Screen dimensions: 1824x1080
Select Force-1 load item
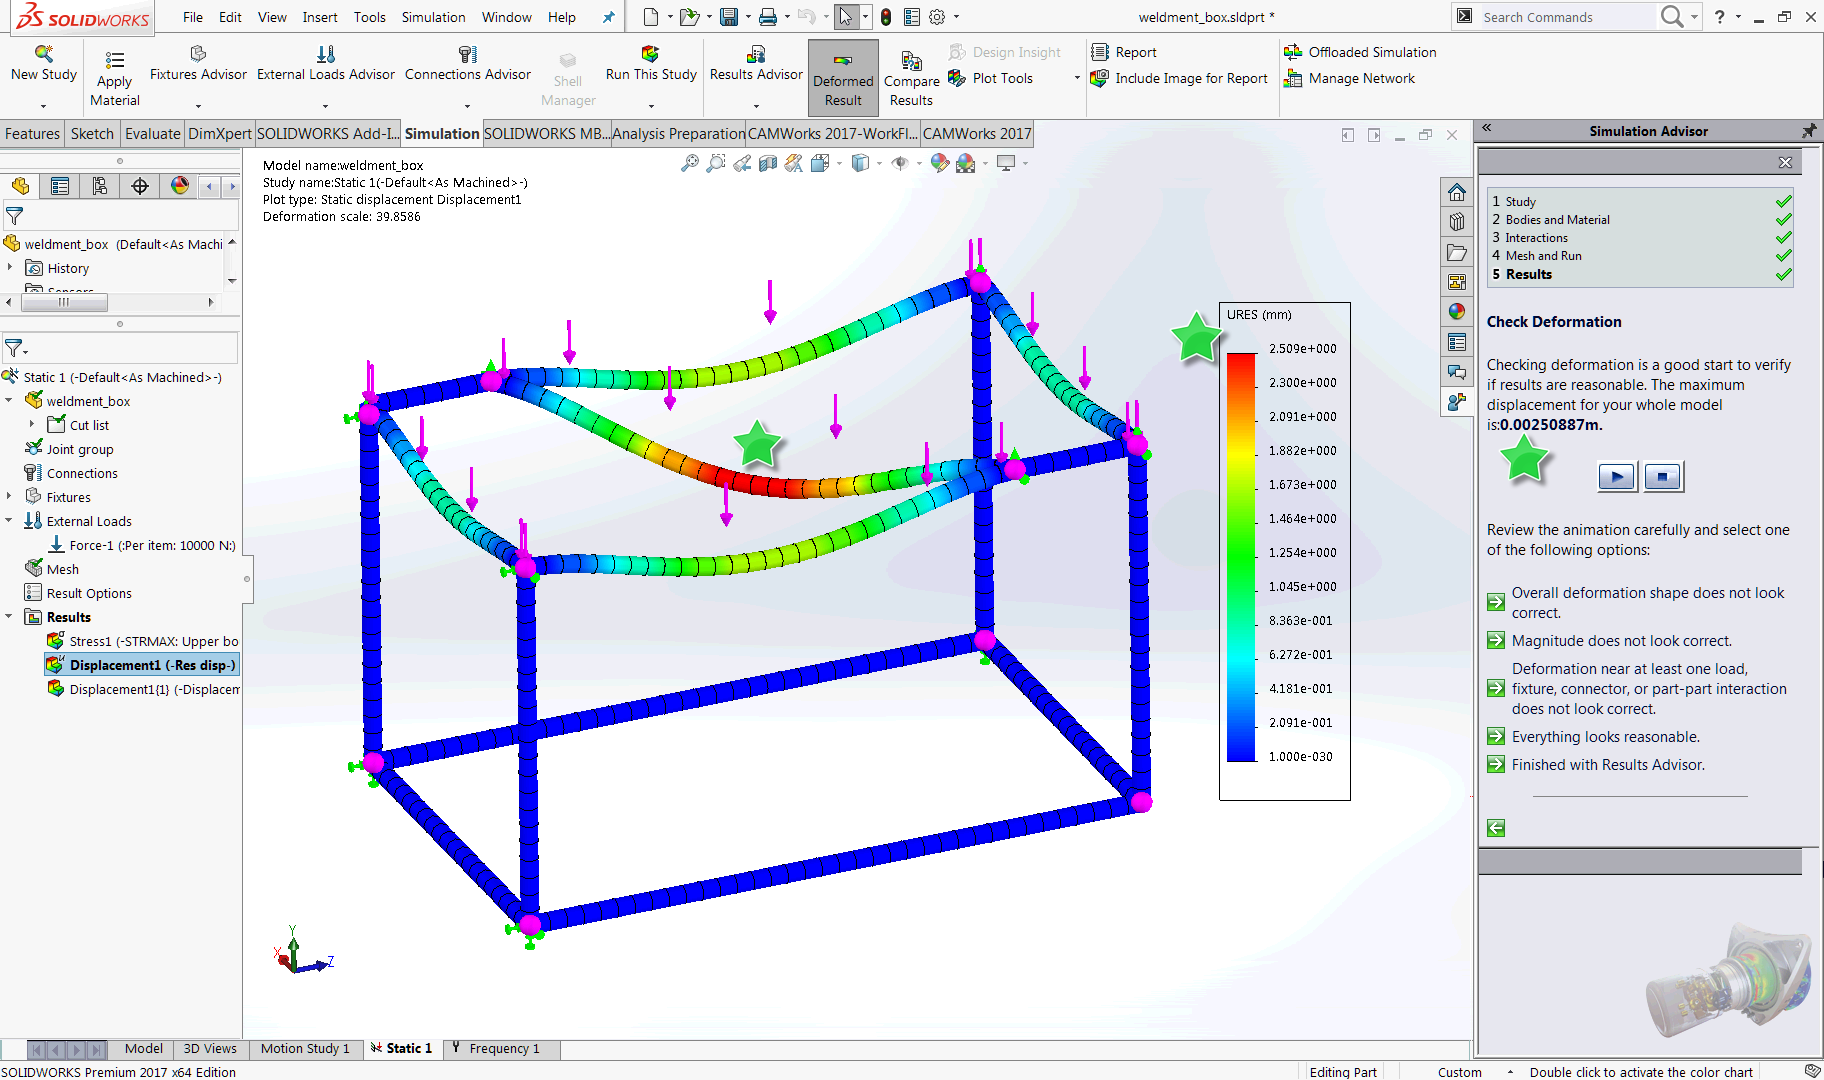142,545
